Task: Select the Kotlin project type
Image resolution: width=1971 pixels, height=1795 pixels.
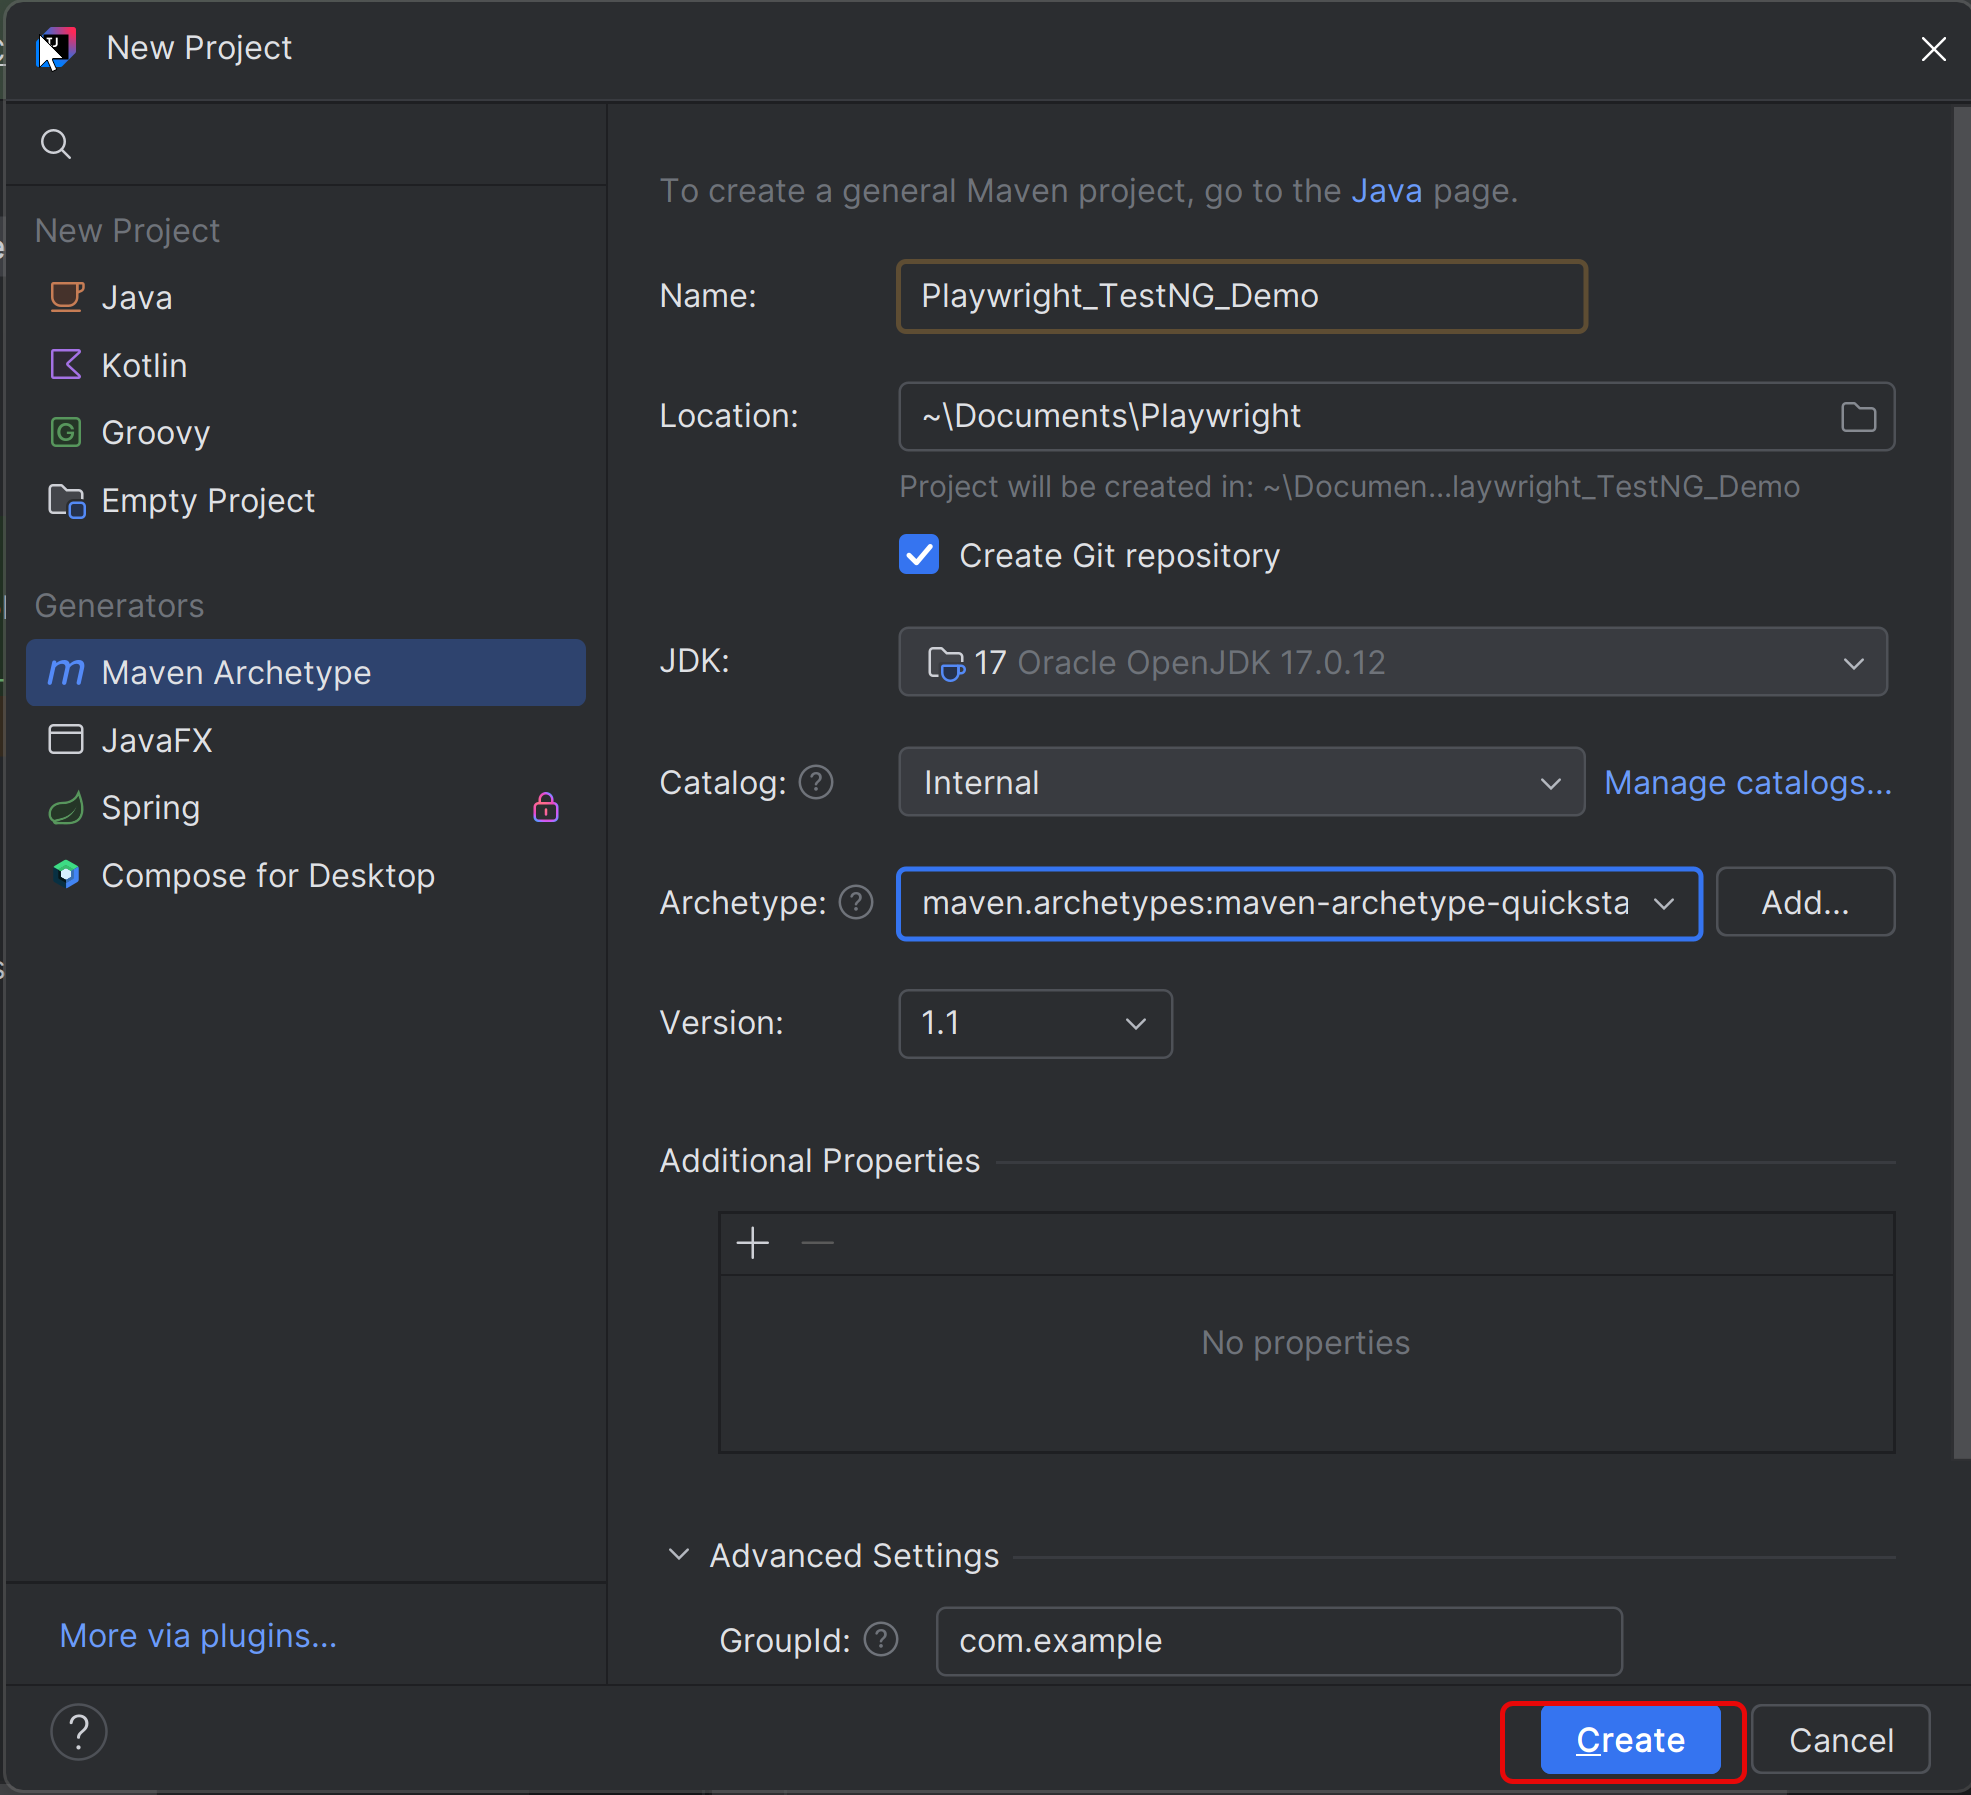Action: coord(143,366)
